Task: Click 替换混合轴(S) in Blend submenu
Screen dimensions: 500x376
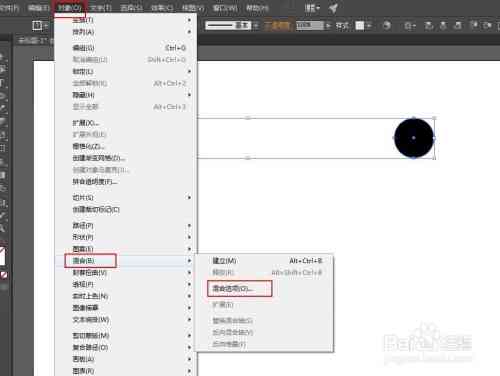Action: (264, 321)
